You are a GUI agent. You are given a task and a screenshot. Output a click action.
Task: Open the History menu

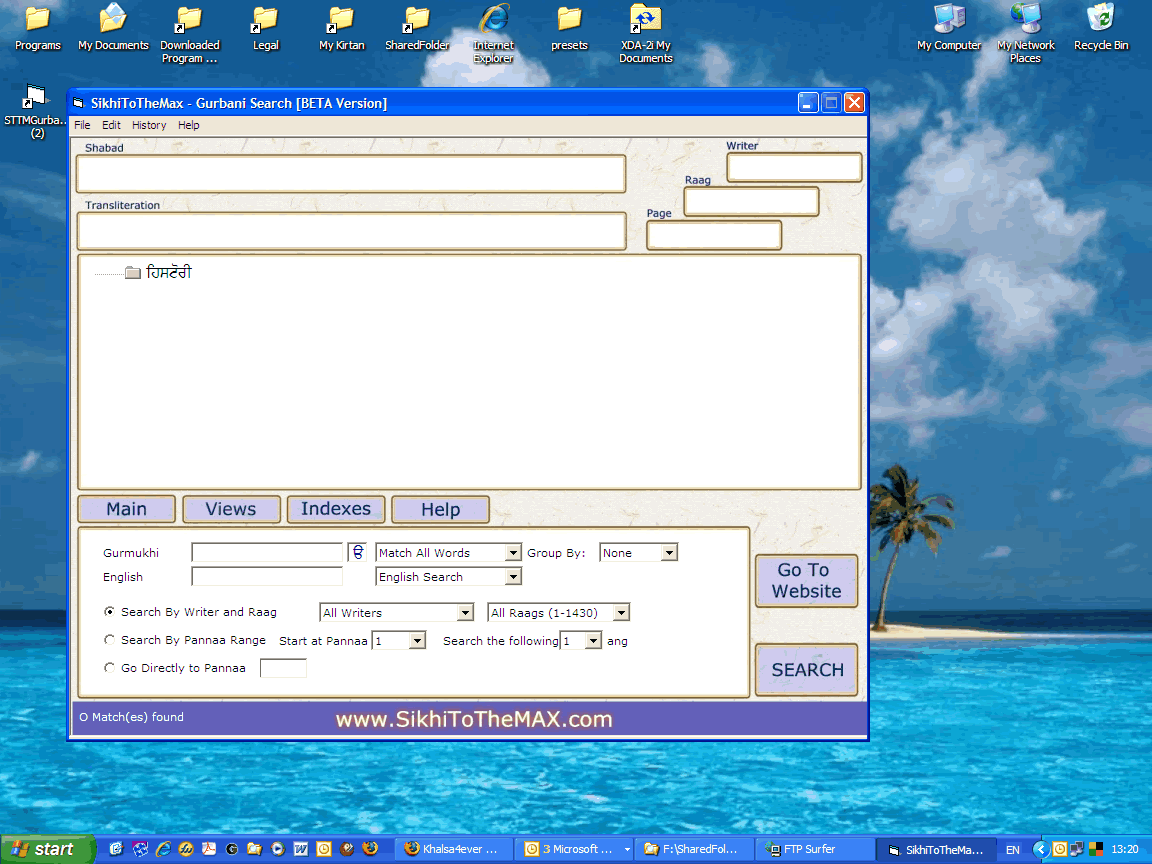click(149, 126)
